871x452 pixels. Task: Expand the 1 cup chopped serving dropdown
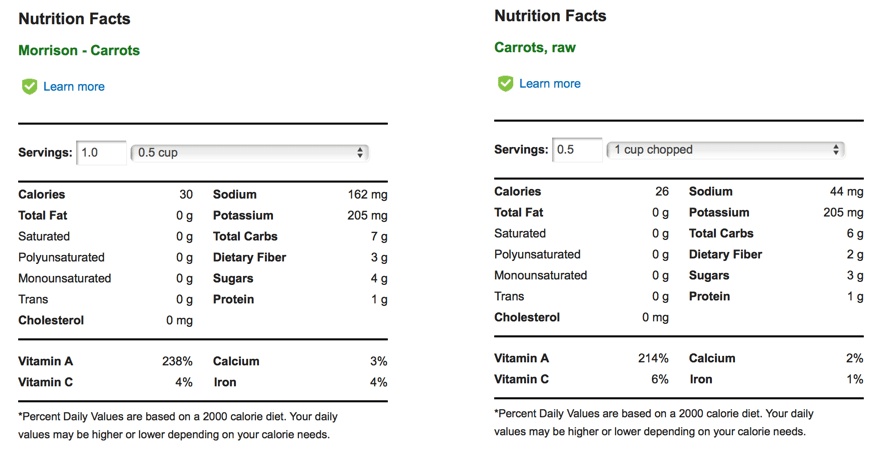point(725,150)
